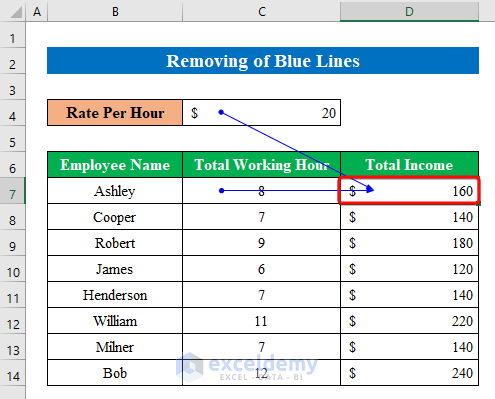The width and height of the screenshot is (495, 399).
Task: Select Henderson's income cell in row 11
Action: (409, 295)
